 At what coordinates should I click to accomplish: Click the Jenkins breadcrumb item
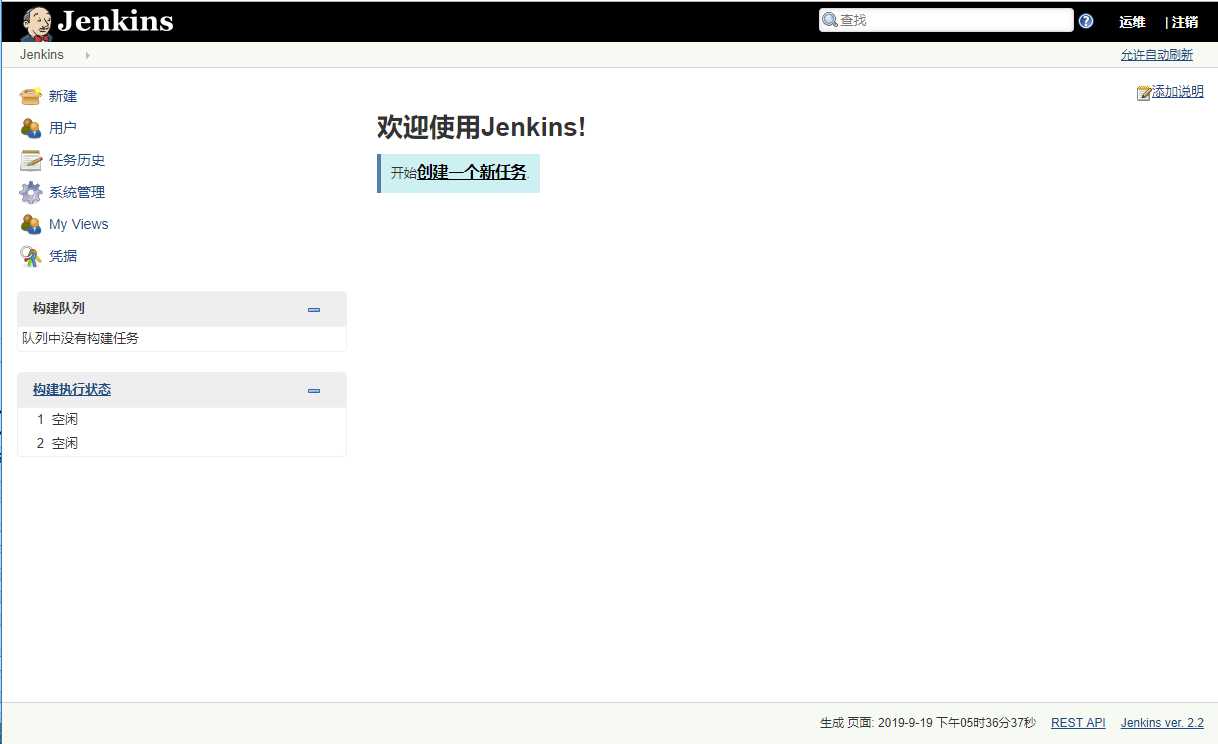pos(42,55)
